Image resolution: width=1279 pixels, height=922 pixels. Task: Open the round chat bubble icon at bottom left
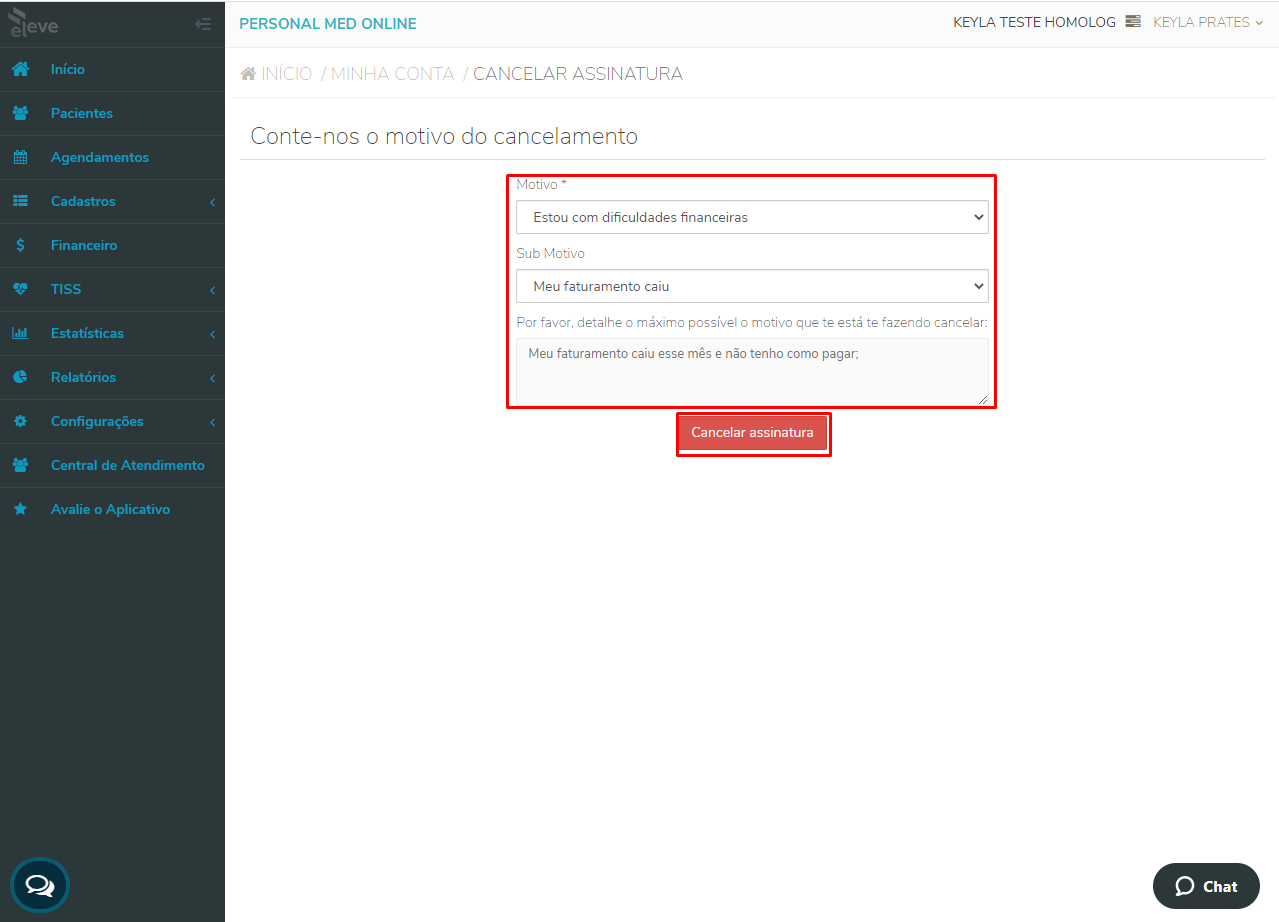[x=40, y=885]
